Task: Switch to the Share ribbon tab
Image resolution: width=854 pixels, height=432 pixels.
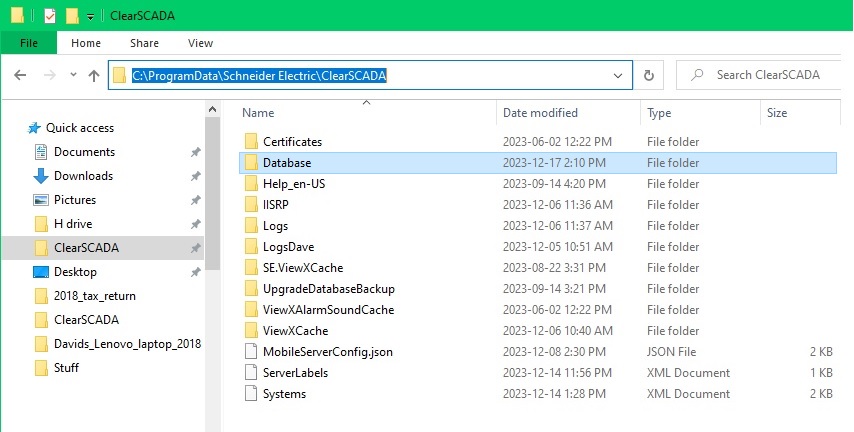Action: tap(144, 43)
